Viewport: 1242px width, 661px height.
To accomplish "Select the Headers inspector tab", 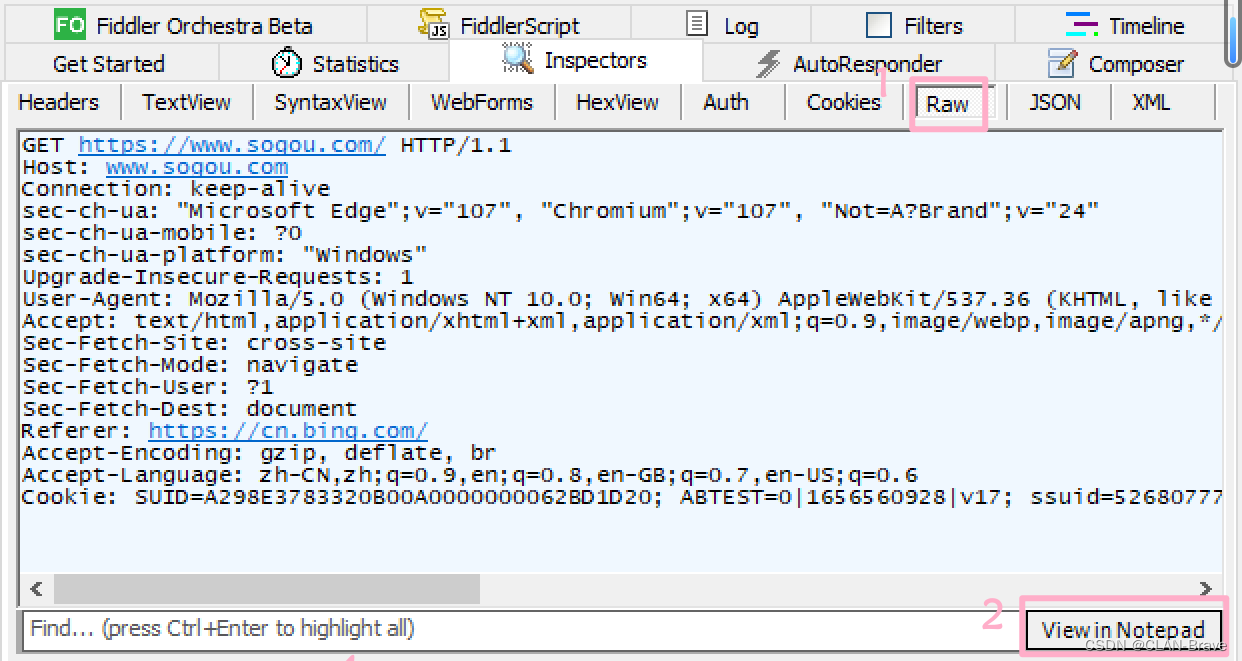I will (x=59, y=102).
